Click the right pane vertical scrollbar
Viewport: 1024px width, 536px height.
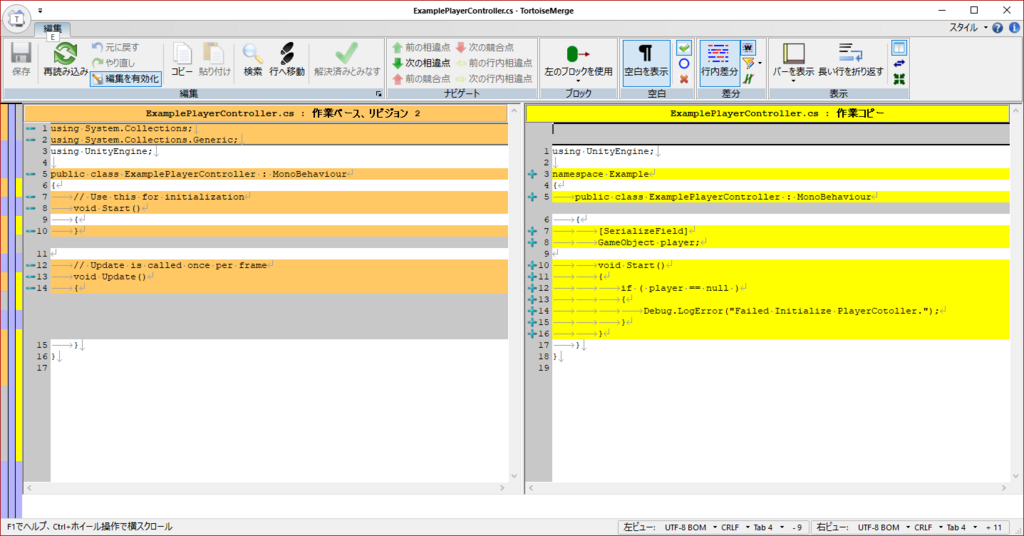click(1016, 293)
